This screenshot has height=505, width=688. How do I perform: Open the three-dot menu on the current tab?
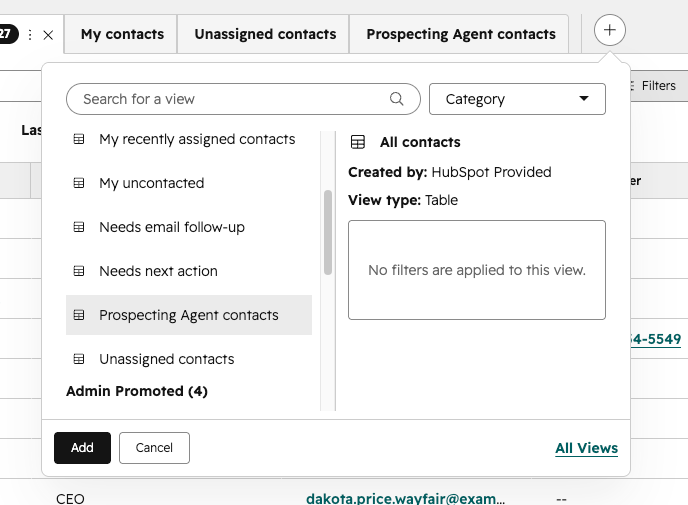[x=30, y=35]
